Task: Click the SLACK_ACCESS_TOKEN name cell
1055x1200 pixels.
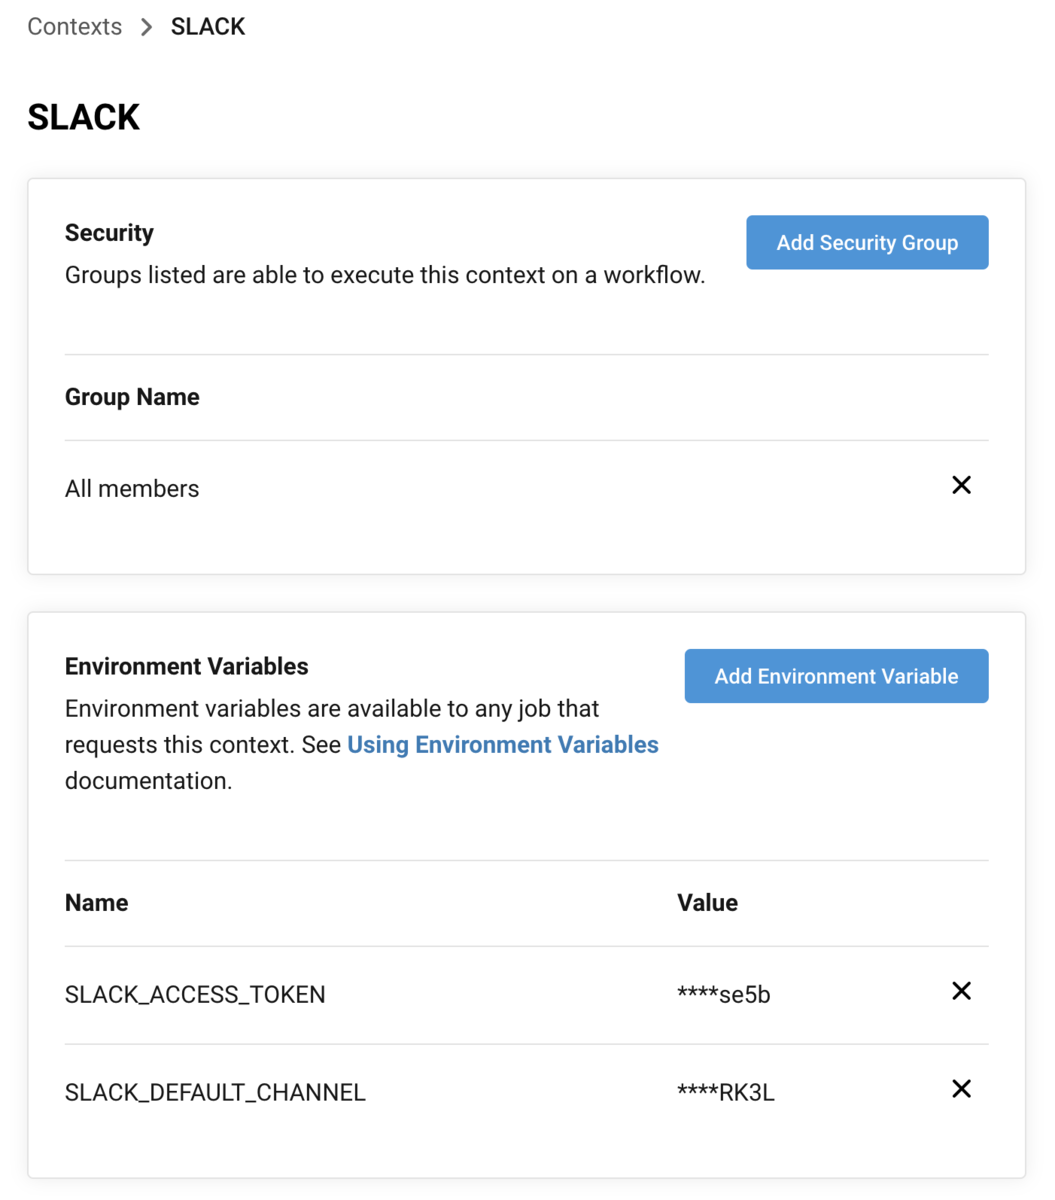Action: [195, 995]
